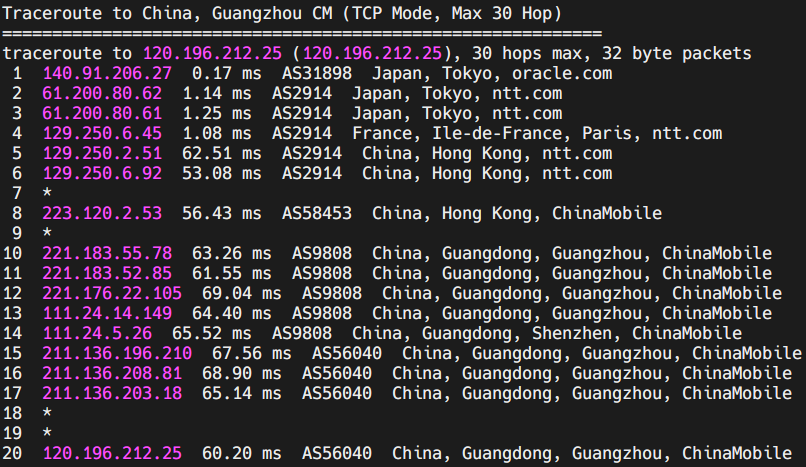This screenshot has height=467, width=806.
Task: Click the asterisk on hop 18
Action: (x=47, y=414)
